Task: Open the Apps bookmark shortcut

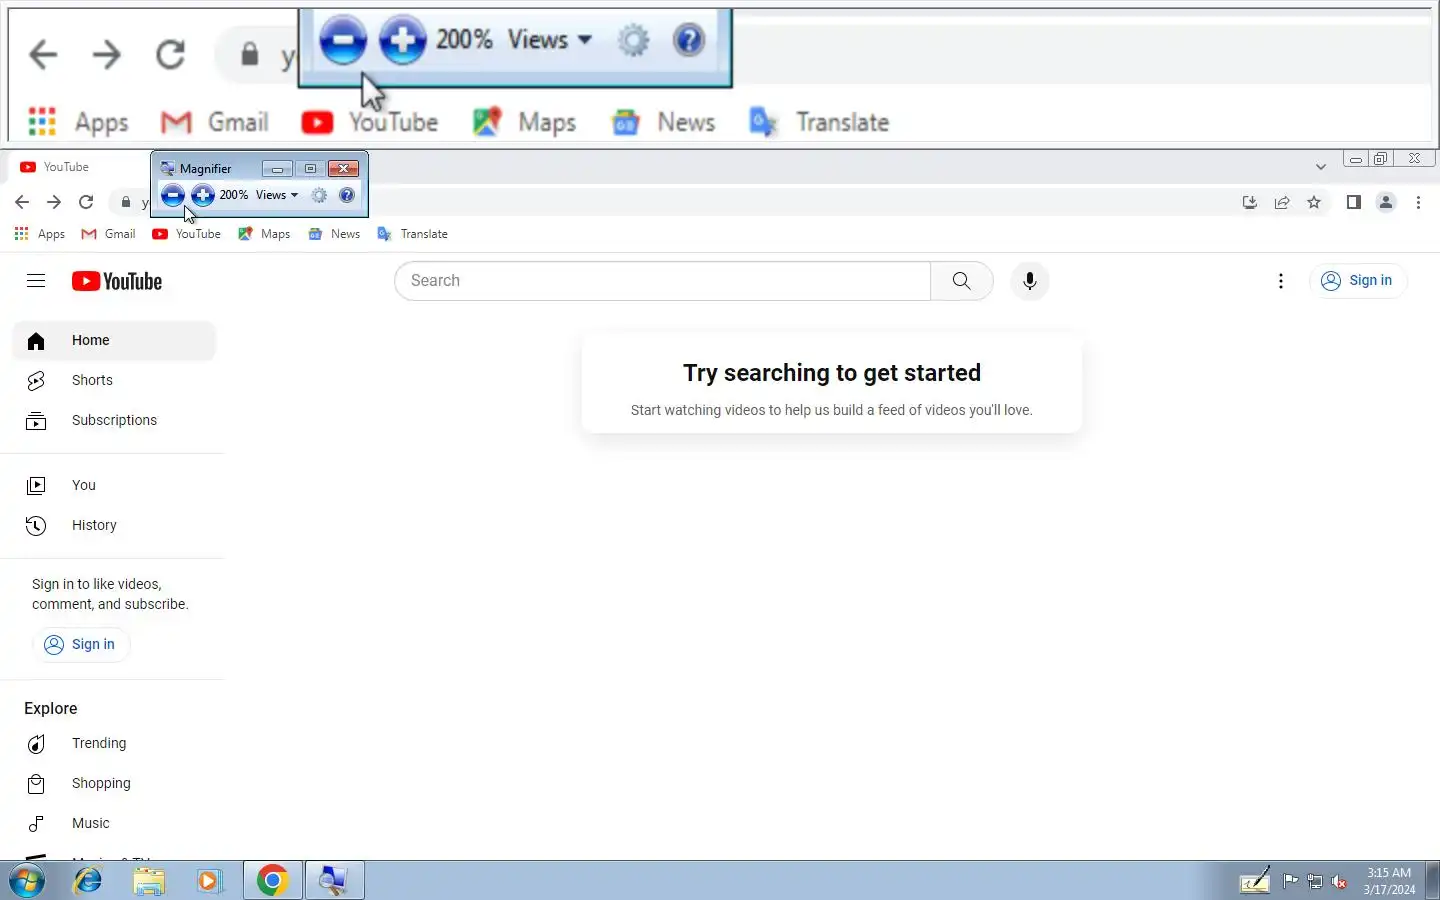Action: tap(40, 234)
